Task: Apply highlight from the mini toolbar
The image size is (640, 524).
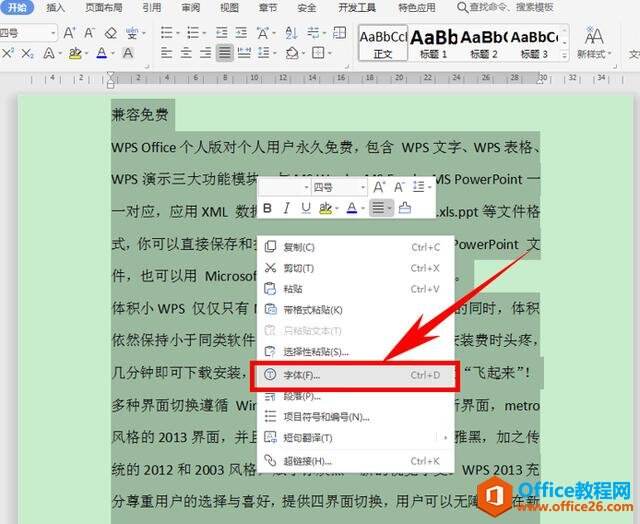Action: [325, 209]
